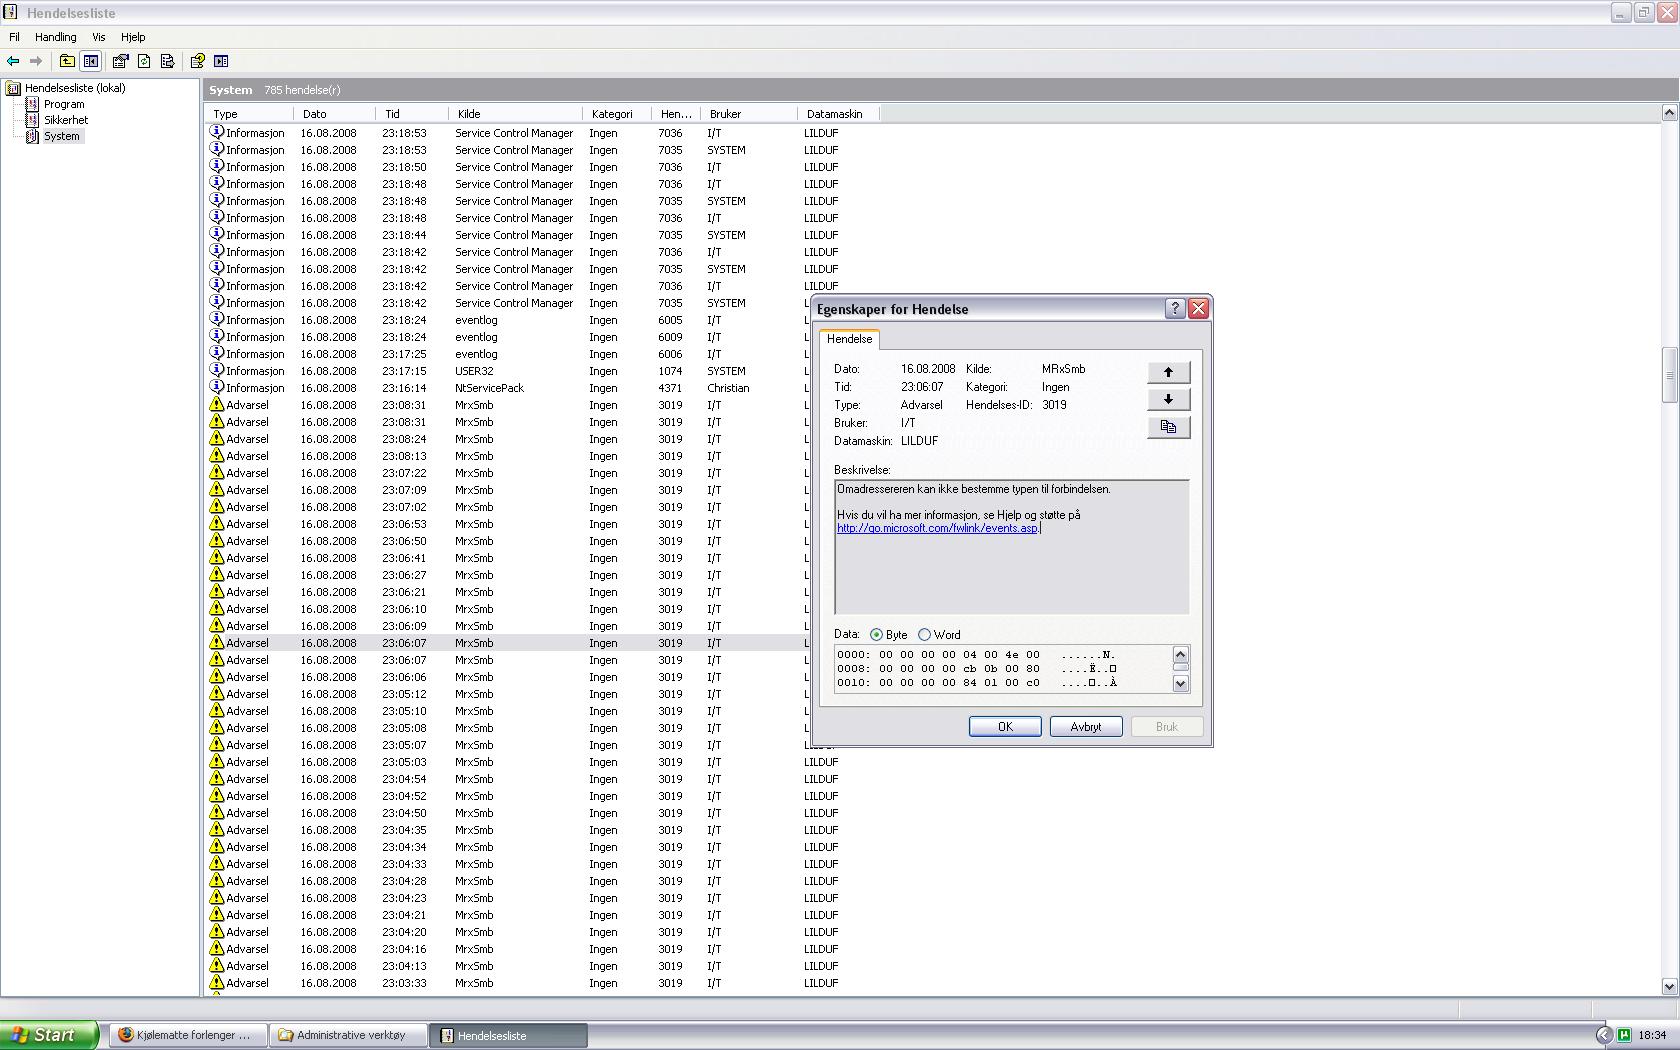Click inside the Beskrivelse description text box

tap(1012, 547)
